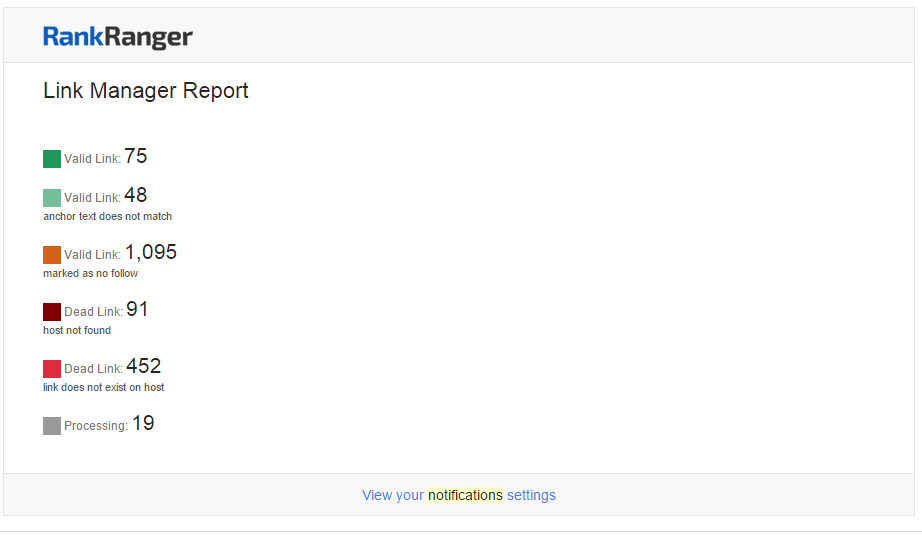The height and width of the screenshot is (536, 922).
Task: Click 'host not found' note
Action: coord(77,330)
